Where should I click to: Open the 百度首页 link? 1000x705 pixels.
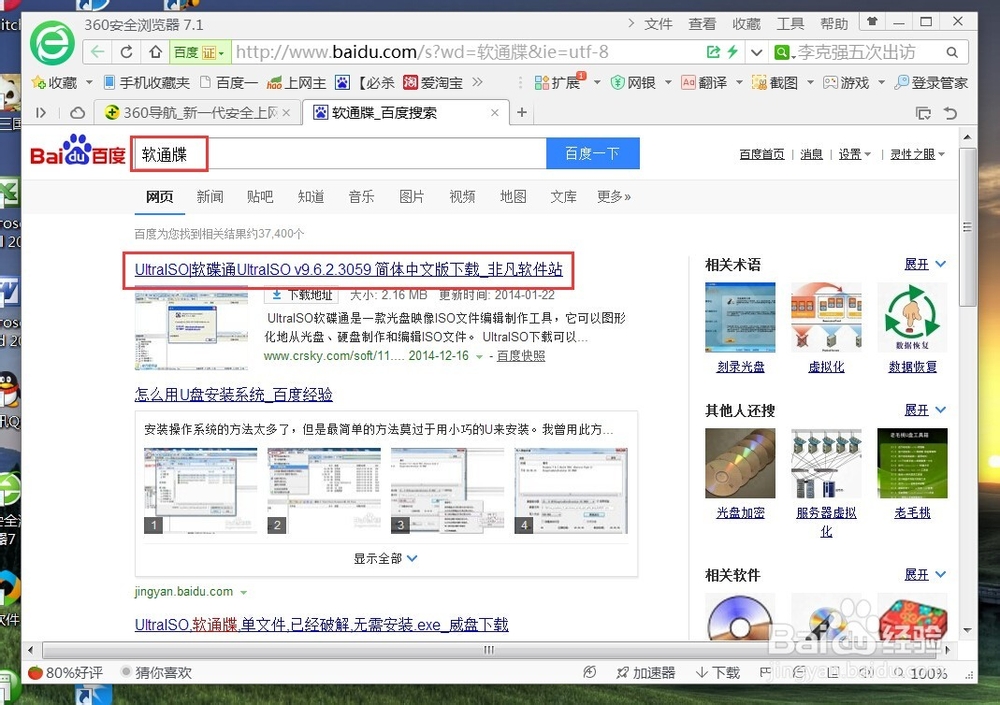pos(761,154)
